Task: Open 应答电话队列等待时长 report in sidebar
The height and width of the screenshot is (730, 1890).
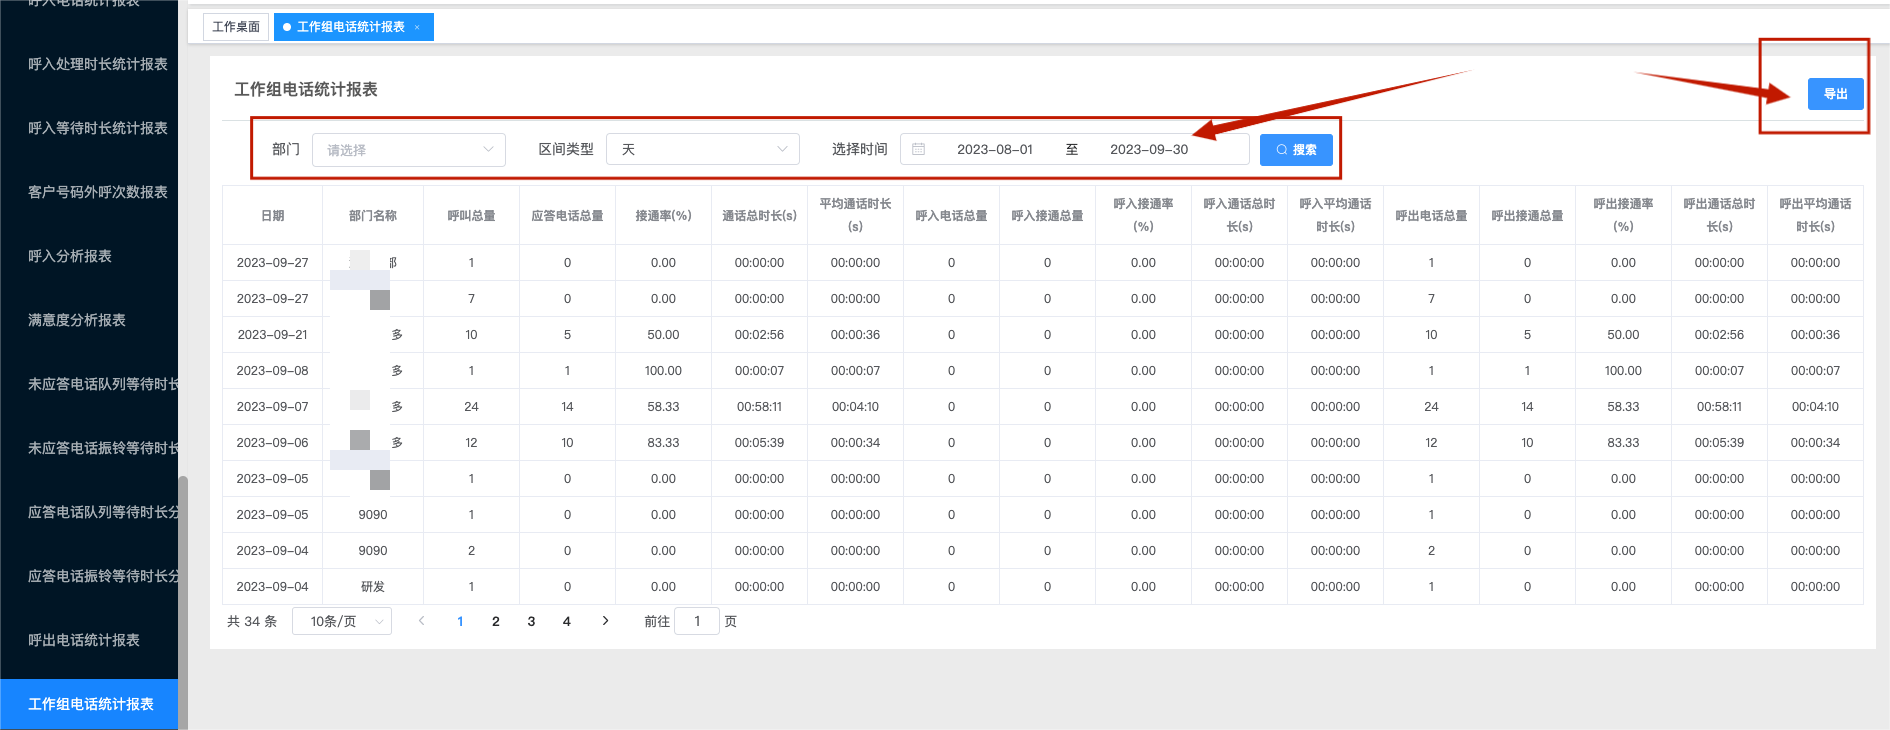Action: click(x=103, y=512)
